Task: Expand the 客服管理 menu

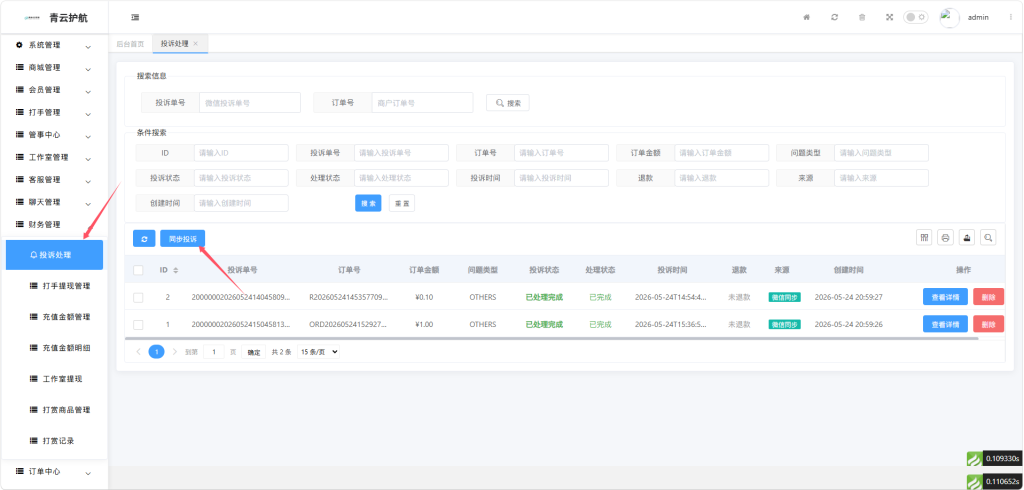Action: click(x=54, y=180)
